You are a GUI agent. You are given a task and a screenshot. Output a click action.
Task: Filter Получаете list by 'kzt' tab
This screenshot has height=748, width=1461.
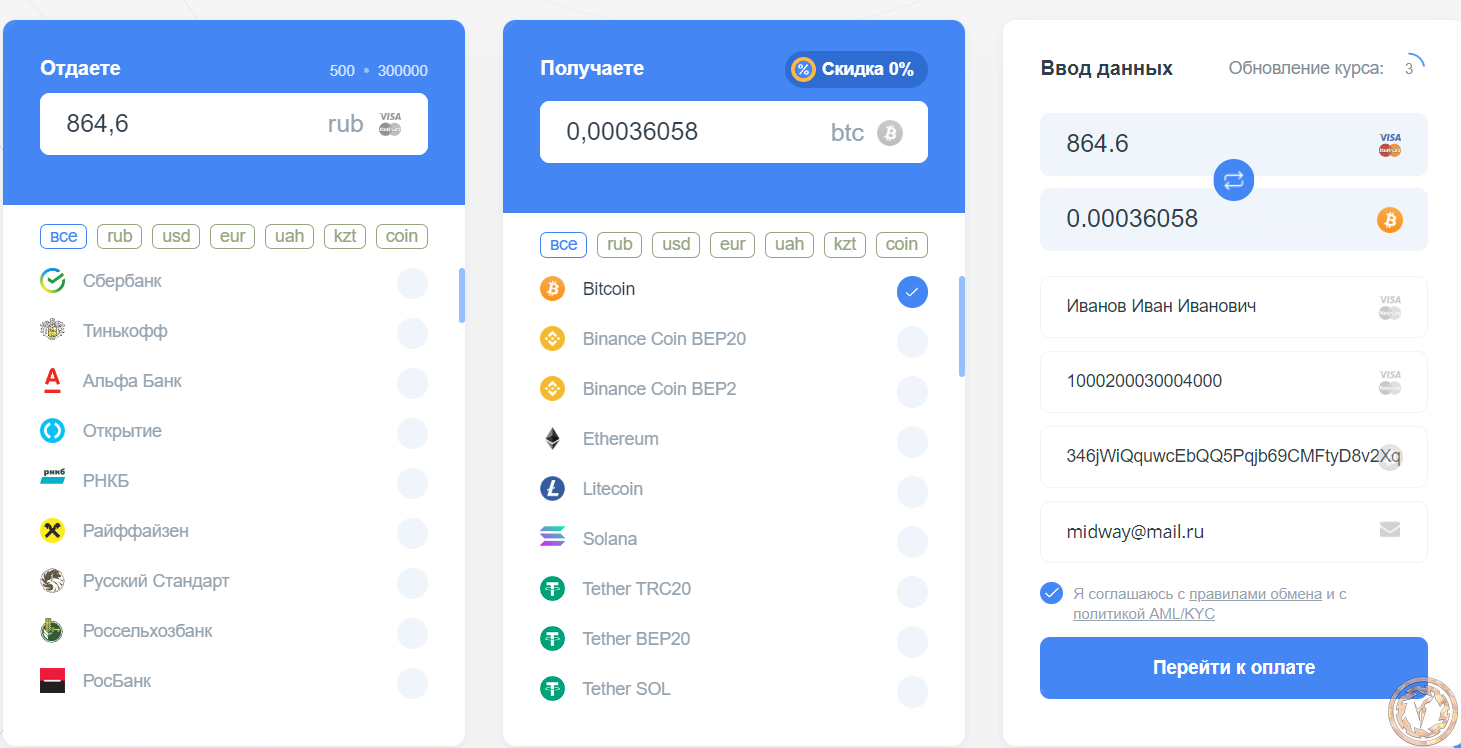coord(845,244)
